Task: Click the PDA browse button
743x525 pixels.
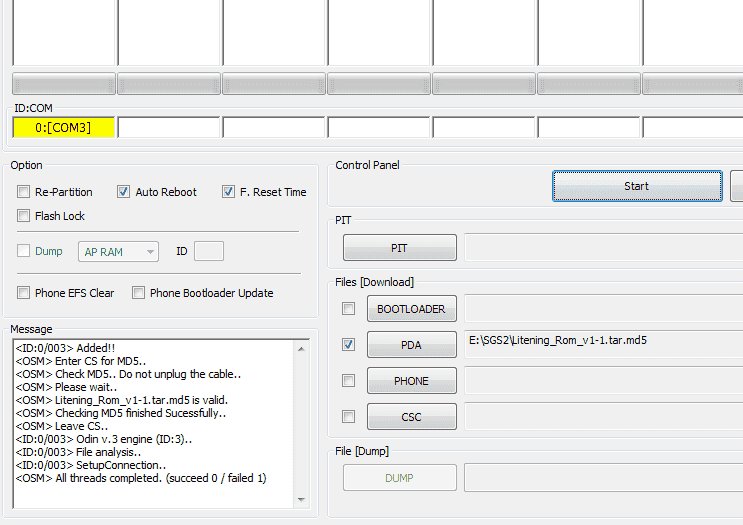Action: coord(411,345)
